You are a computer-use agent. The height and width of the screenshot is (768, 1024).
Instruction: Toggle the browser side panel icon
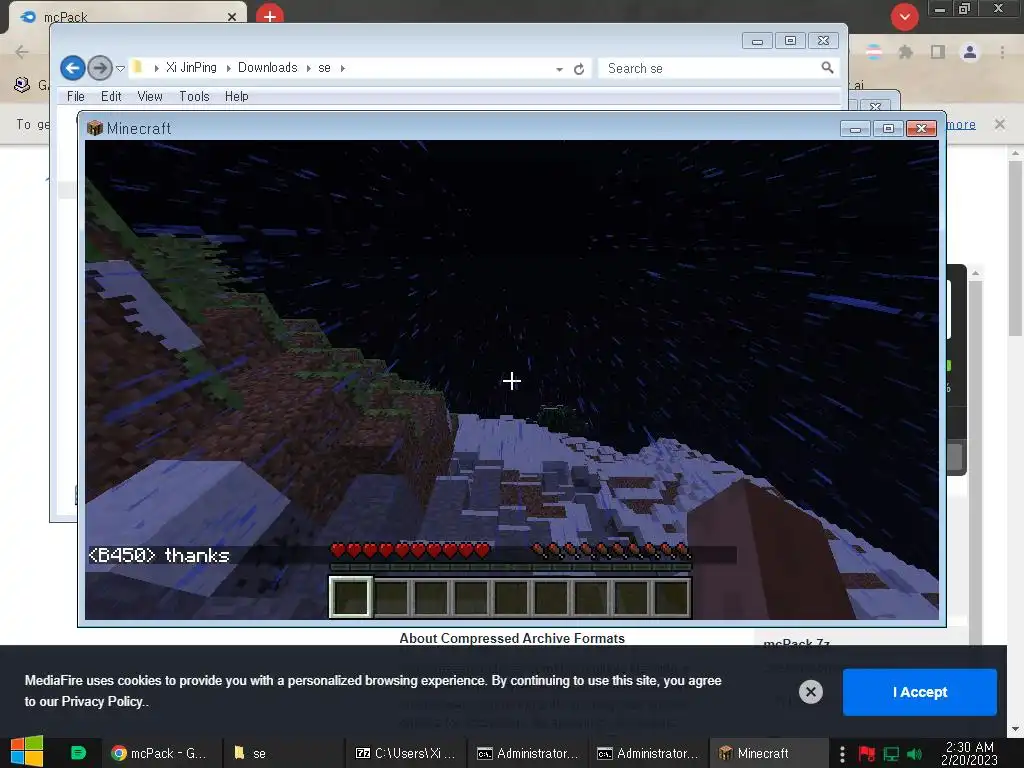[938, 52]
